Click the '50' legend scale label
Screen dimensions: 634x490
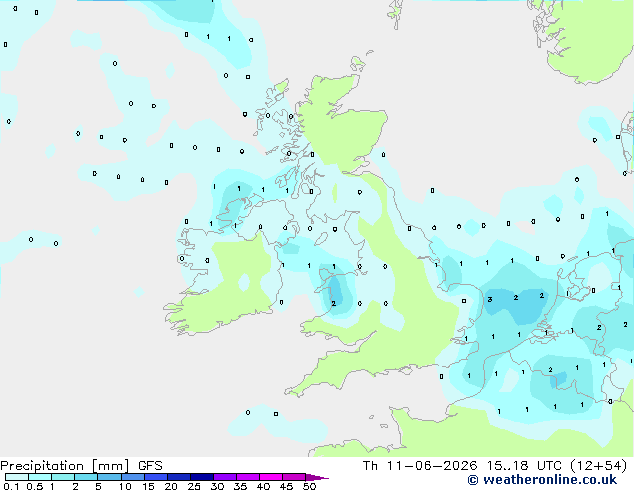(309, 486)
